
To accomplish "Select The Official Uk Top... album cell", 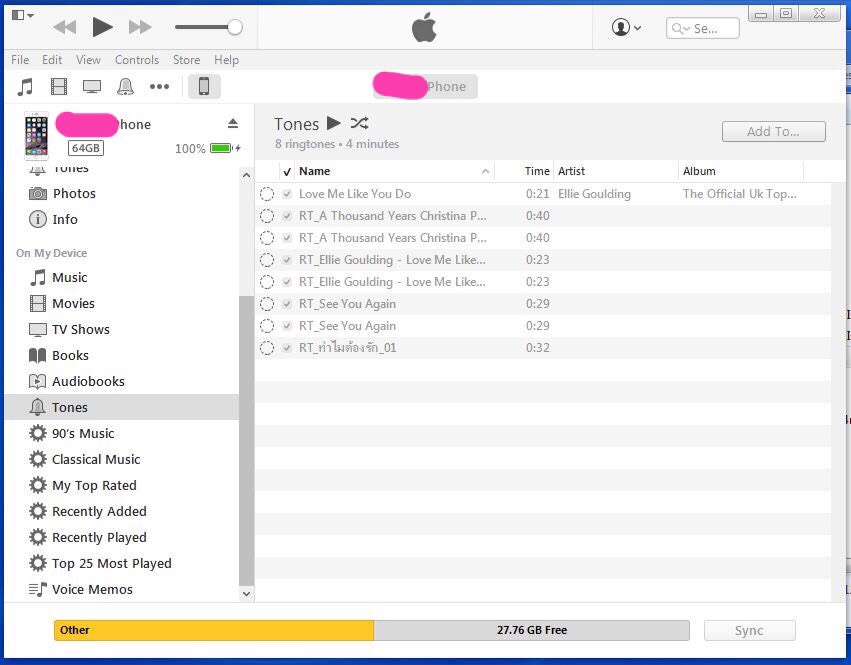I will (x=740, y=194).
